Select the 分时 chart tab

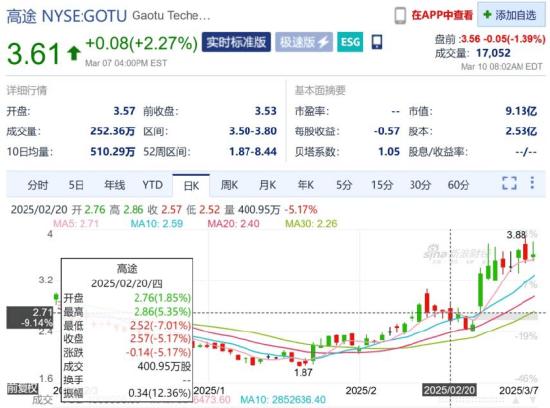click(x=38, y=185)
